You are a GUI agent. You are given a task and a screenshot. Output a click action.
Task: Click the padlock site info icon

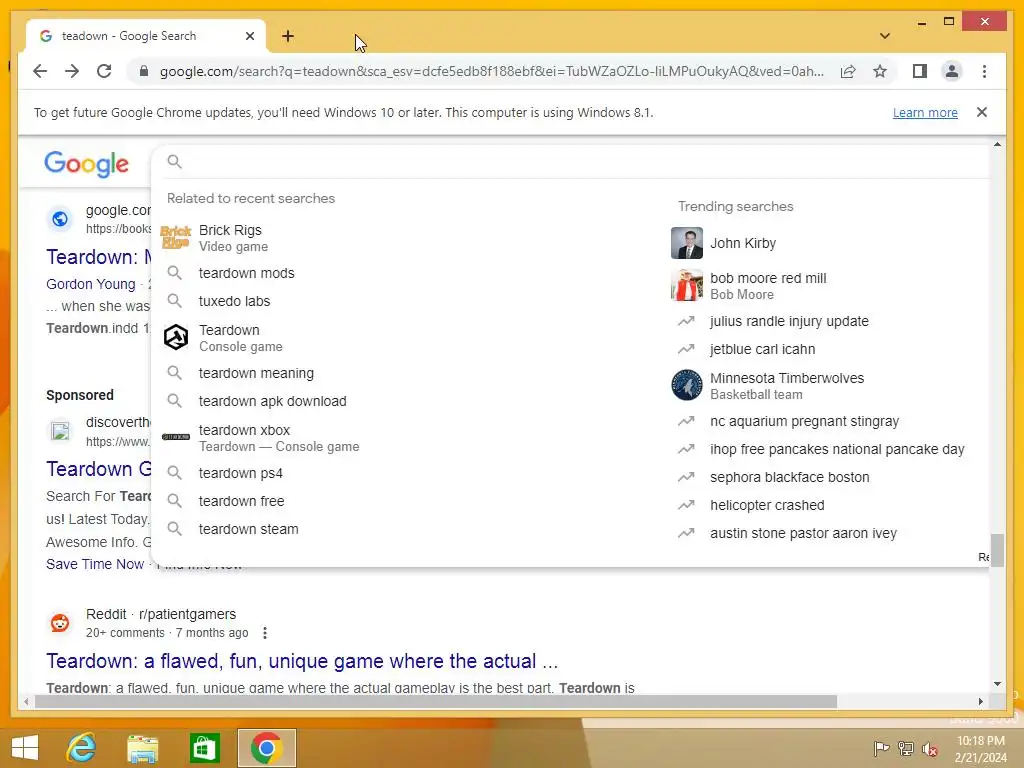pos(144,71)
